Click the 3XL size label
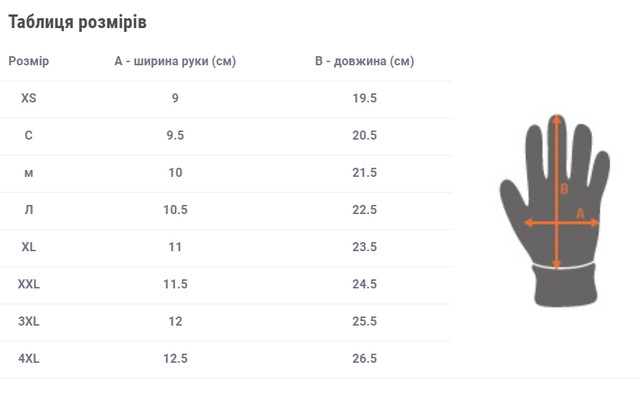The image size is (640, 400). pos(29,321)
